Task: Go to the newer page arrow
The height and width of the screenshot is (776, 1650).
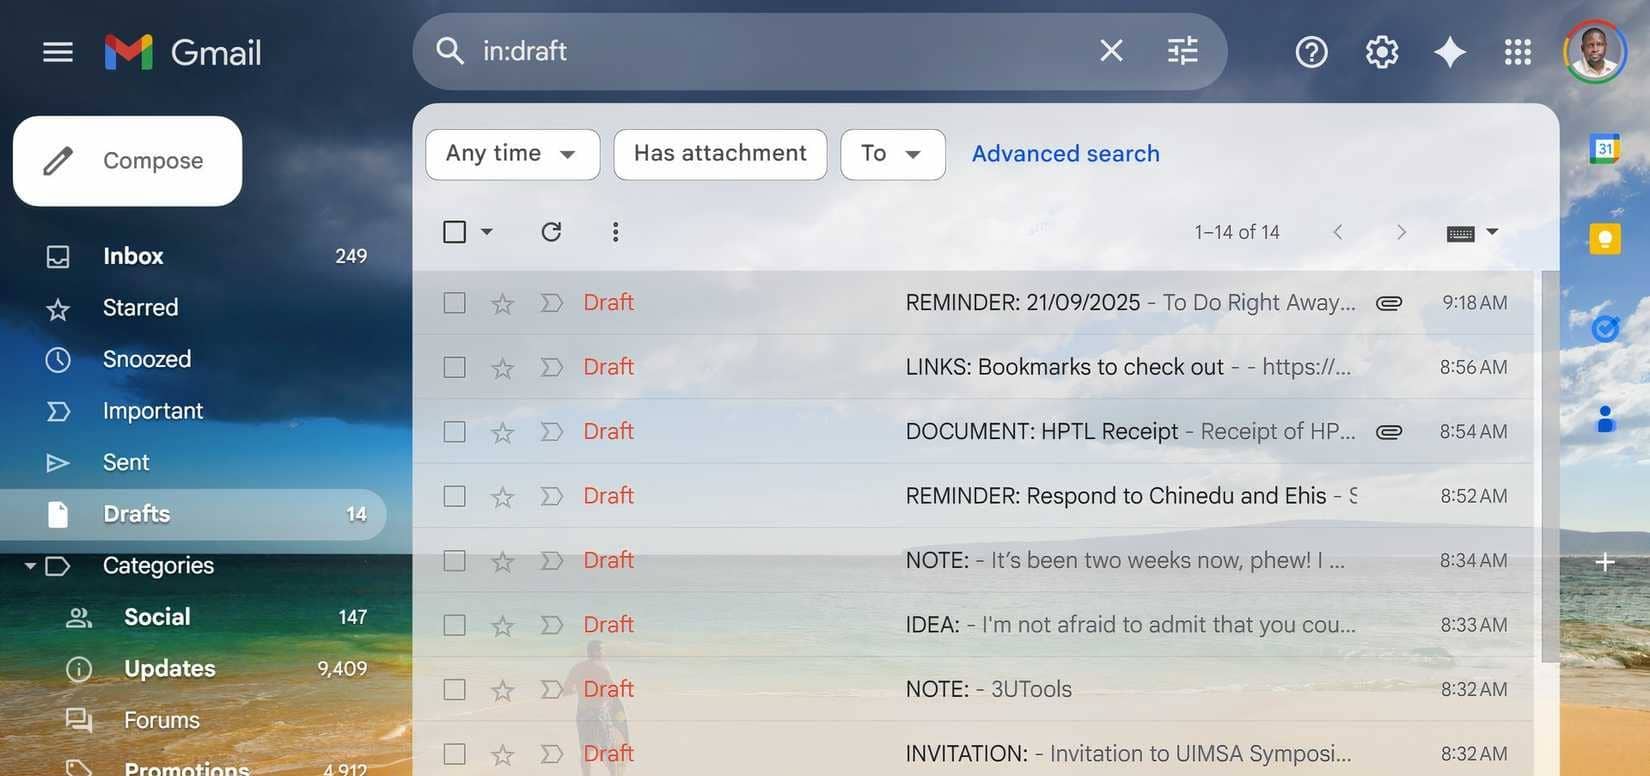Action: 1337,232
